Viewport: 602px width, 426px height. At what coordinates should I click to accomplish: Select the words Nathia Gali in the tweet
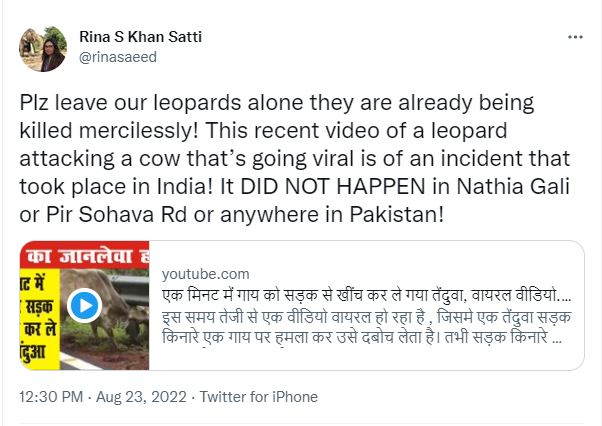pos(513,187)
